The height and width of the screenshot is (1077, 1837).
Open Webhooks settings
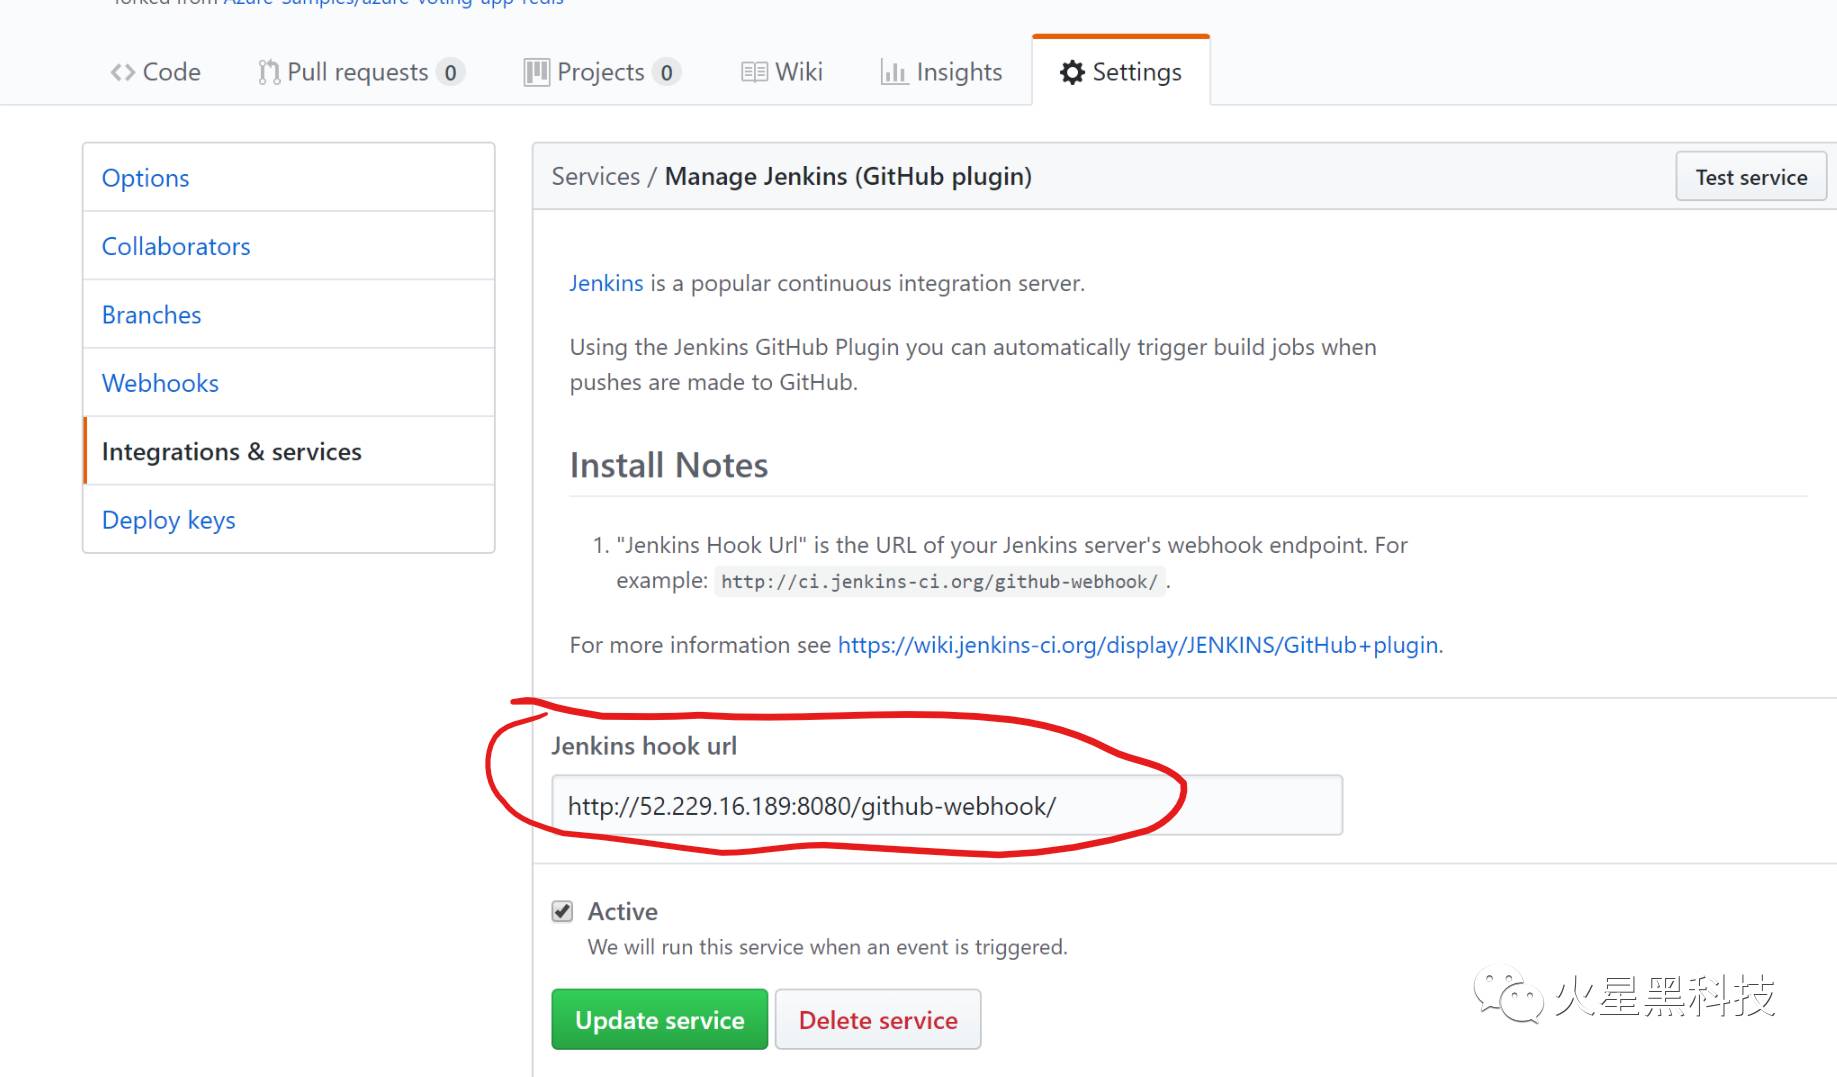point(288,383)
